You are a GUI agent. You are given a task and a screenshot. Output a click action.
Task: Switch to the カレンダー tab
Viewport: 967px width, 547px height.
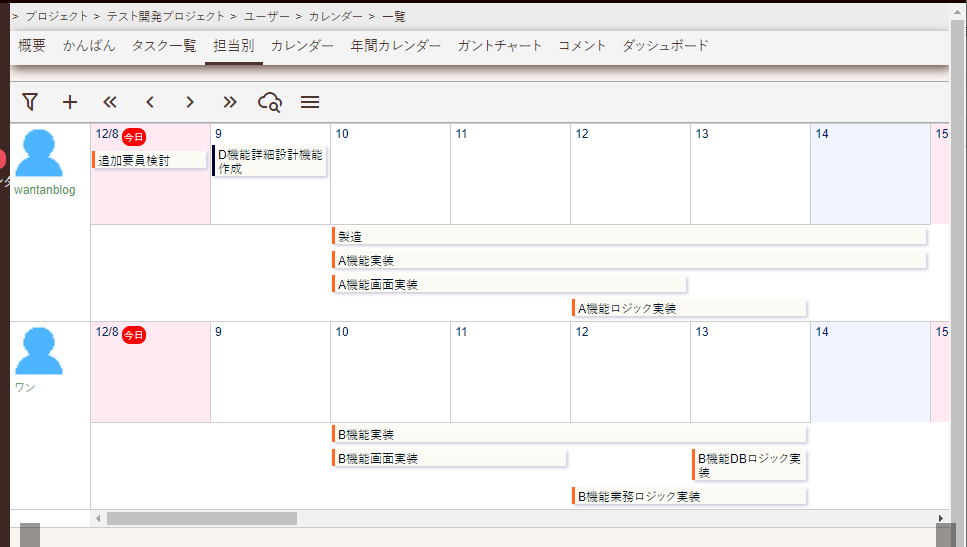[302, 46]
